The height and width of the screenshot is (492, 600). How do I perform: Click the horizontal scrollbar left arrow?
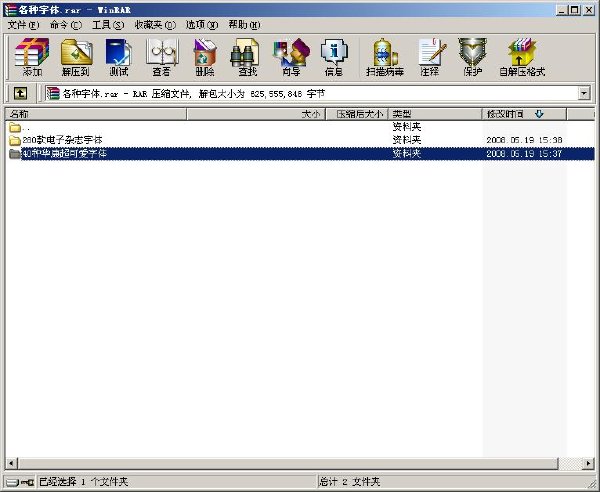point(11,464)
